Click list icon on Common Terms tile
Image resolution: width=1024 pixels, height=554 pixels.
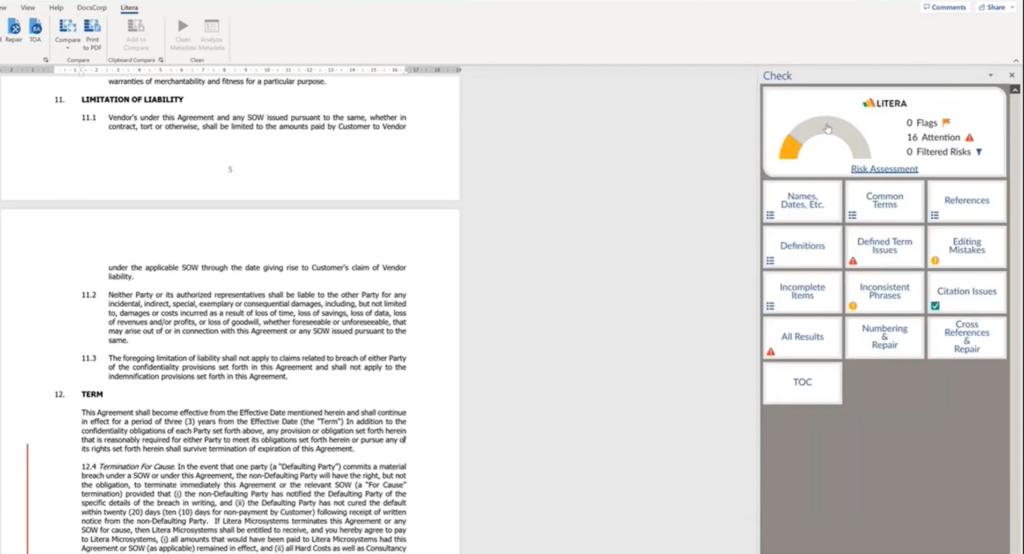pyautogui.click(x=852, y=215)
